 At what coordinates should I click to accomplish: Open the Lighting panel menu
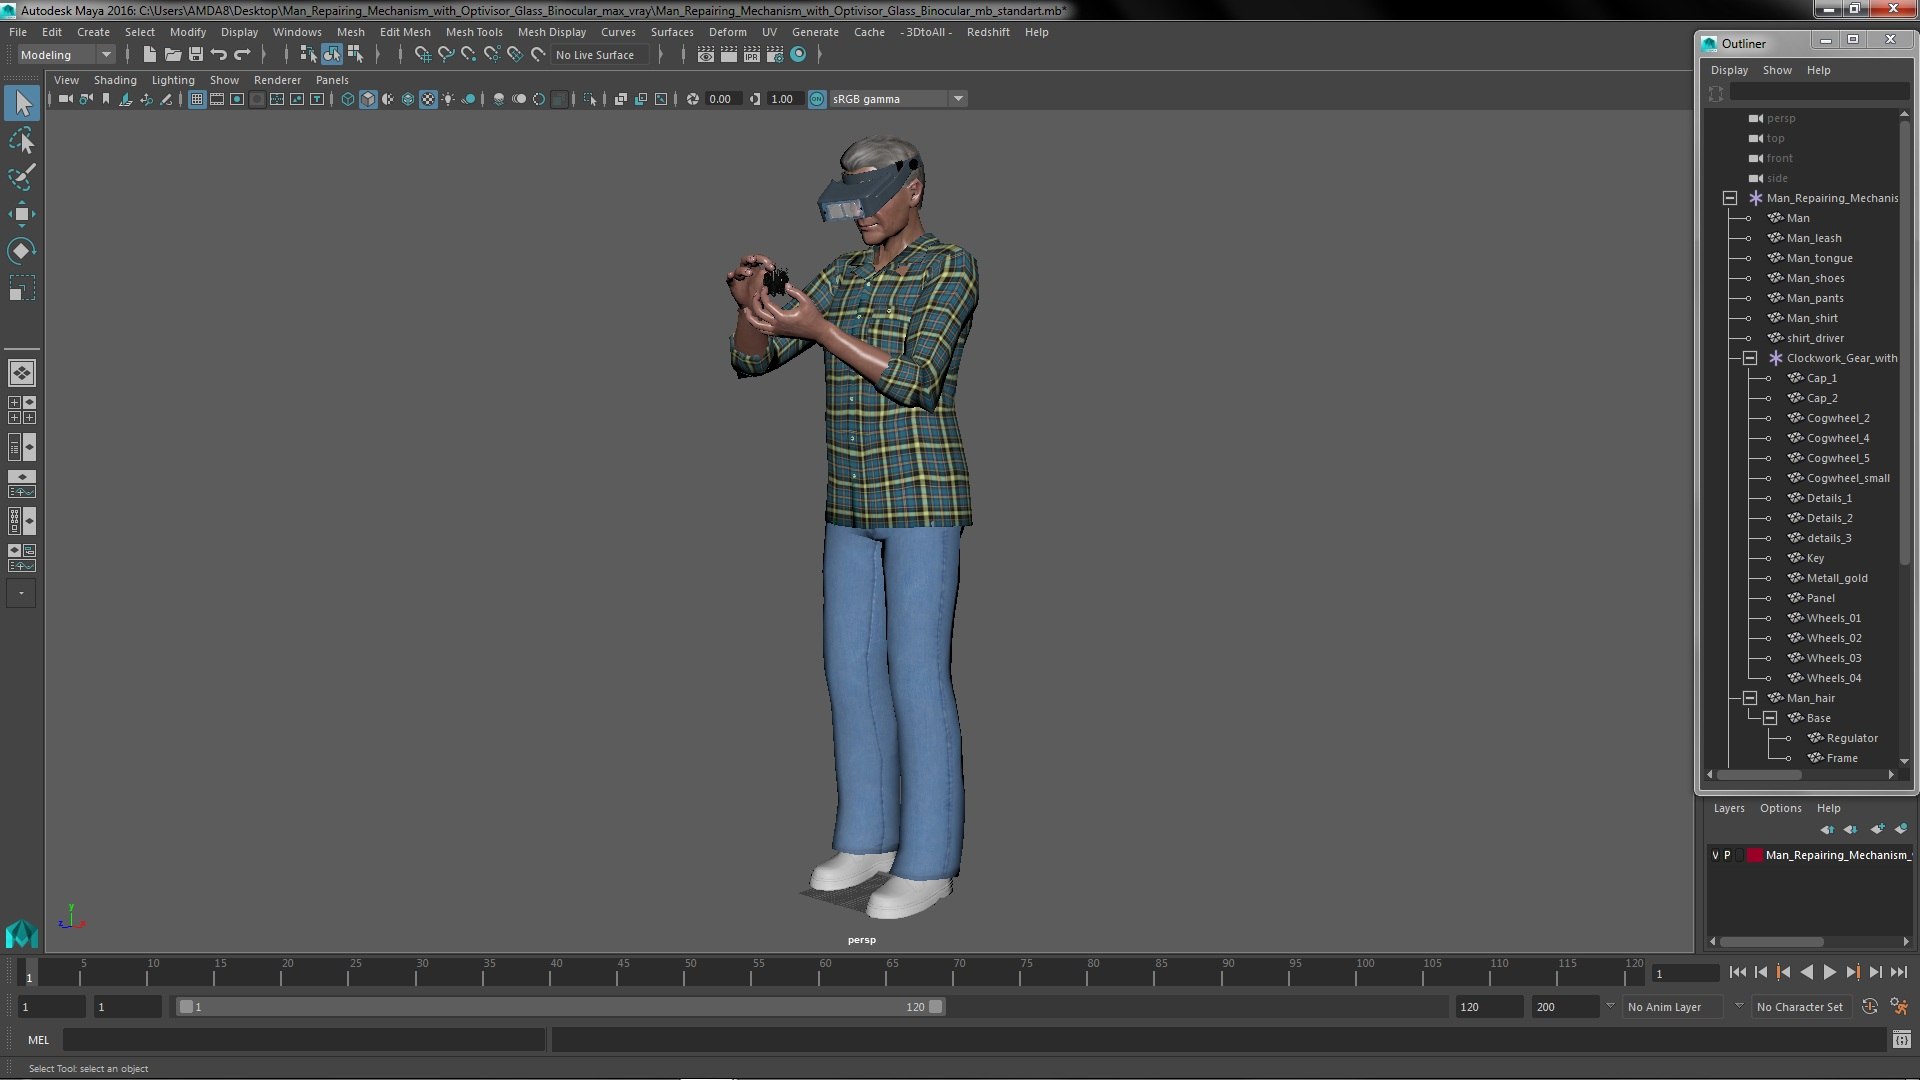coord(173,80)
